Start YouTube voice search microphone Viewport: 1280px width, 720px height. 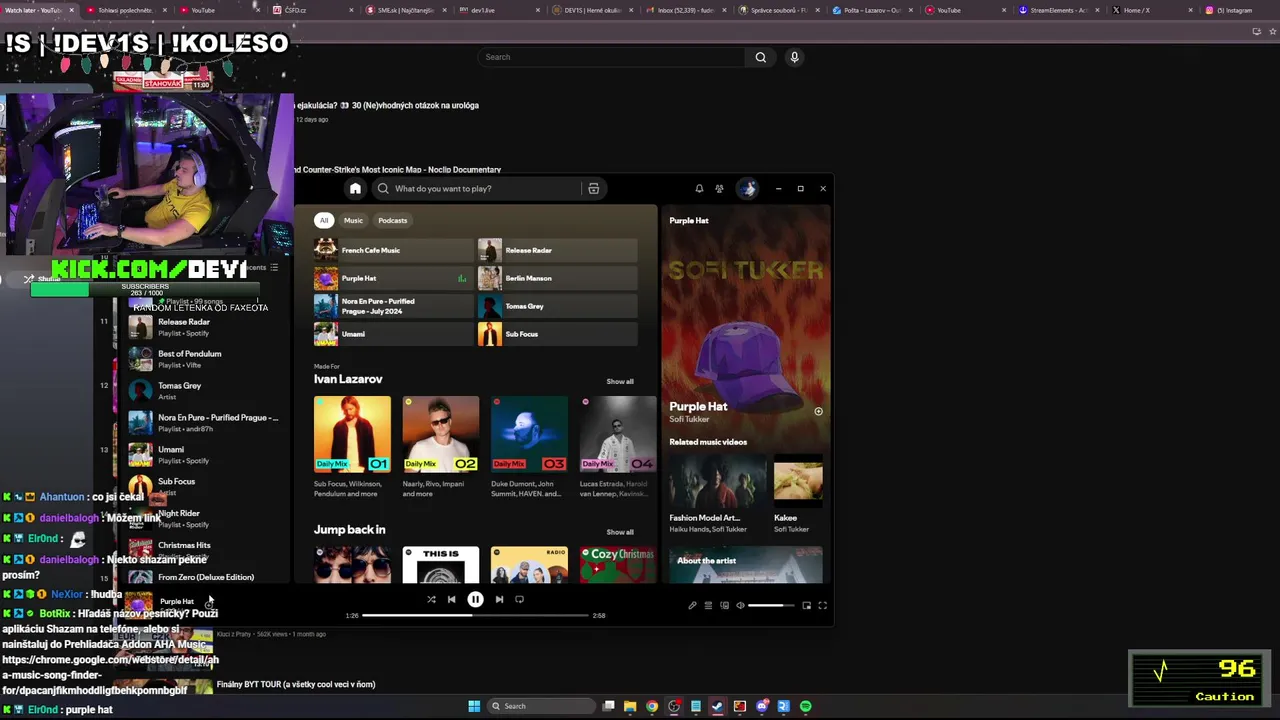(x=794, y=57)
